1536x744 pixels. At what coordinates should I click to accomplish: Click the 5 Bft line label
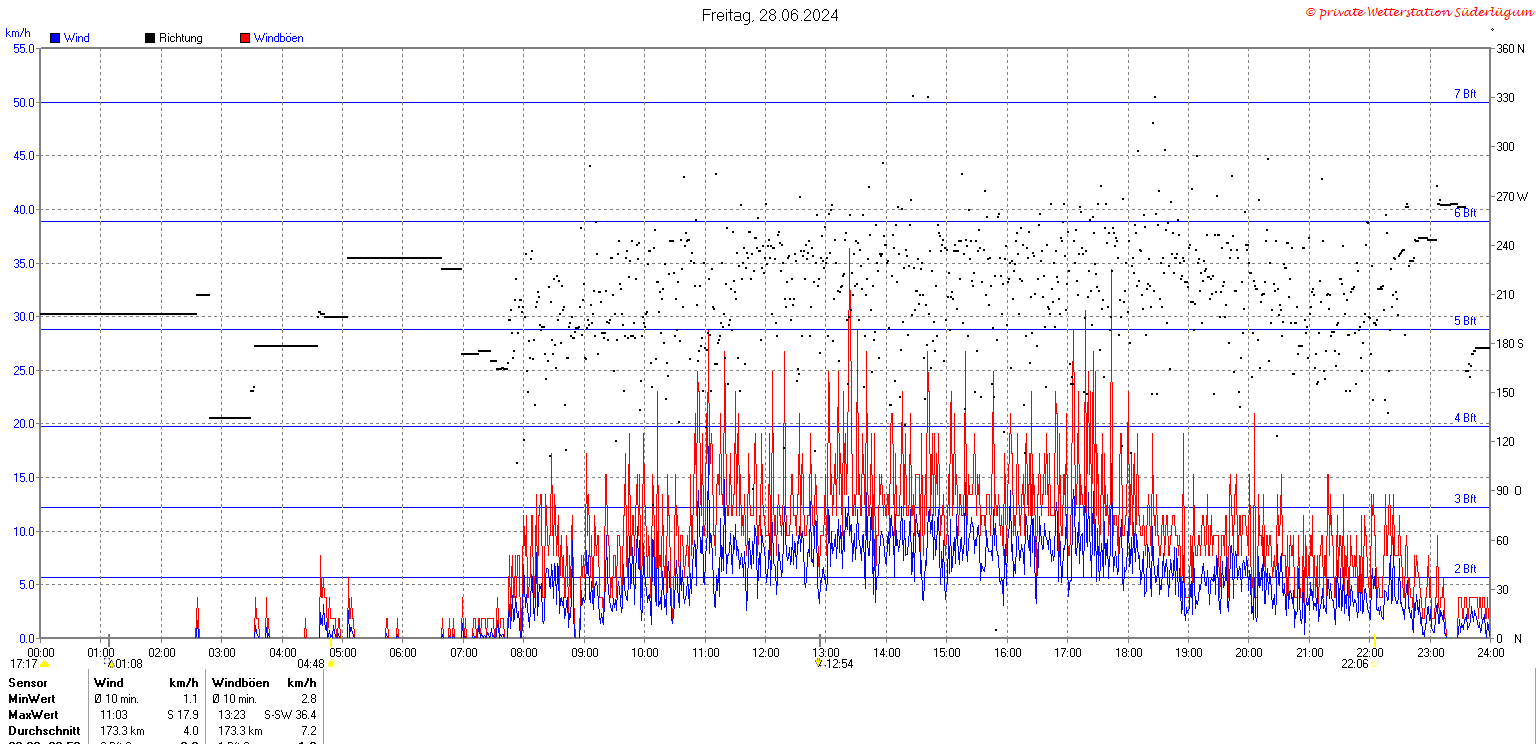coord(1465,321)
